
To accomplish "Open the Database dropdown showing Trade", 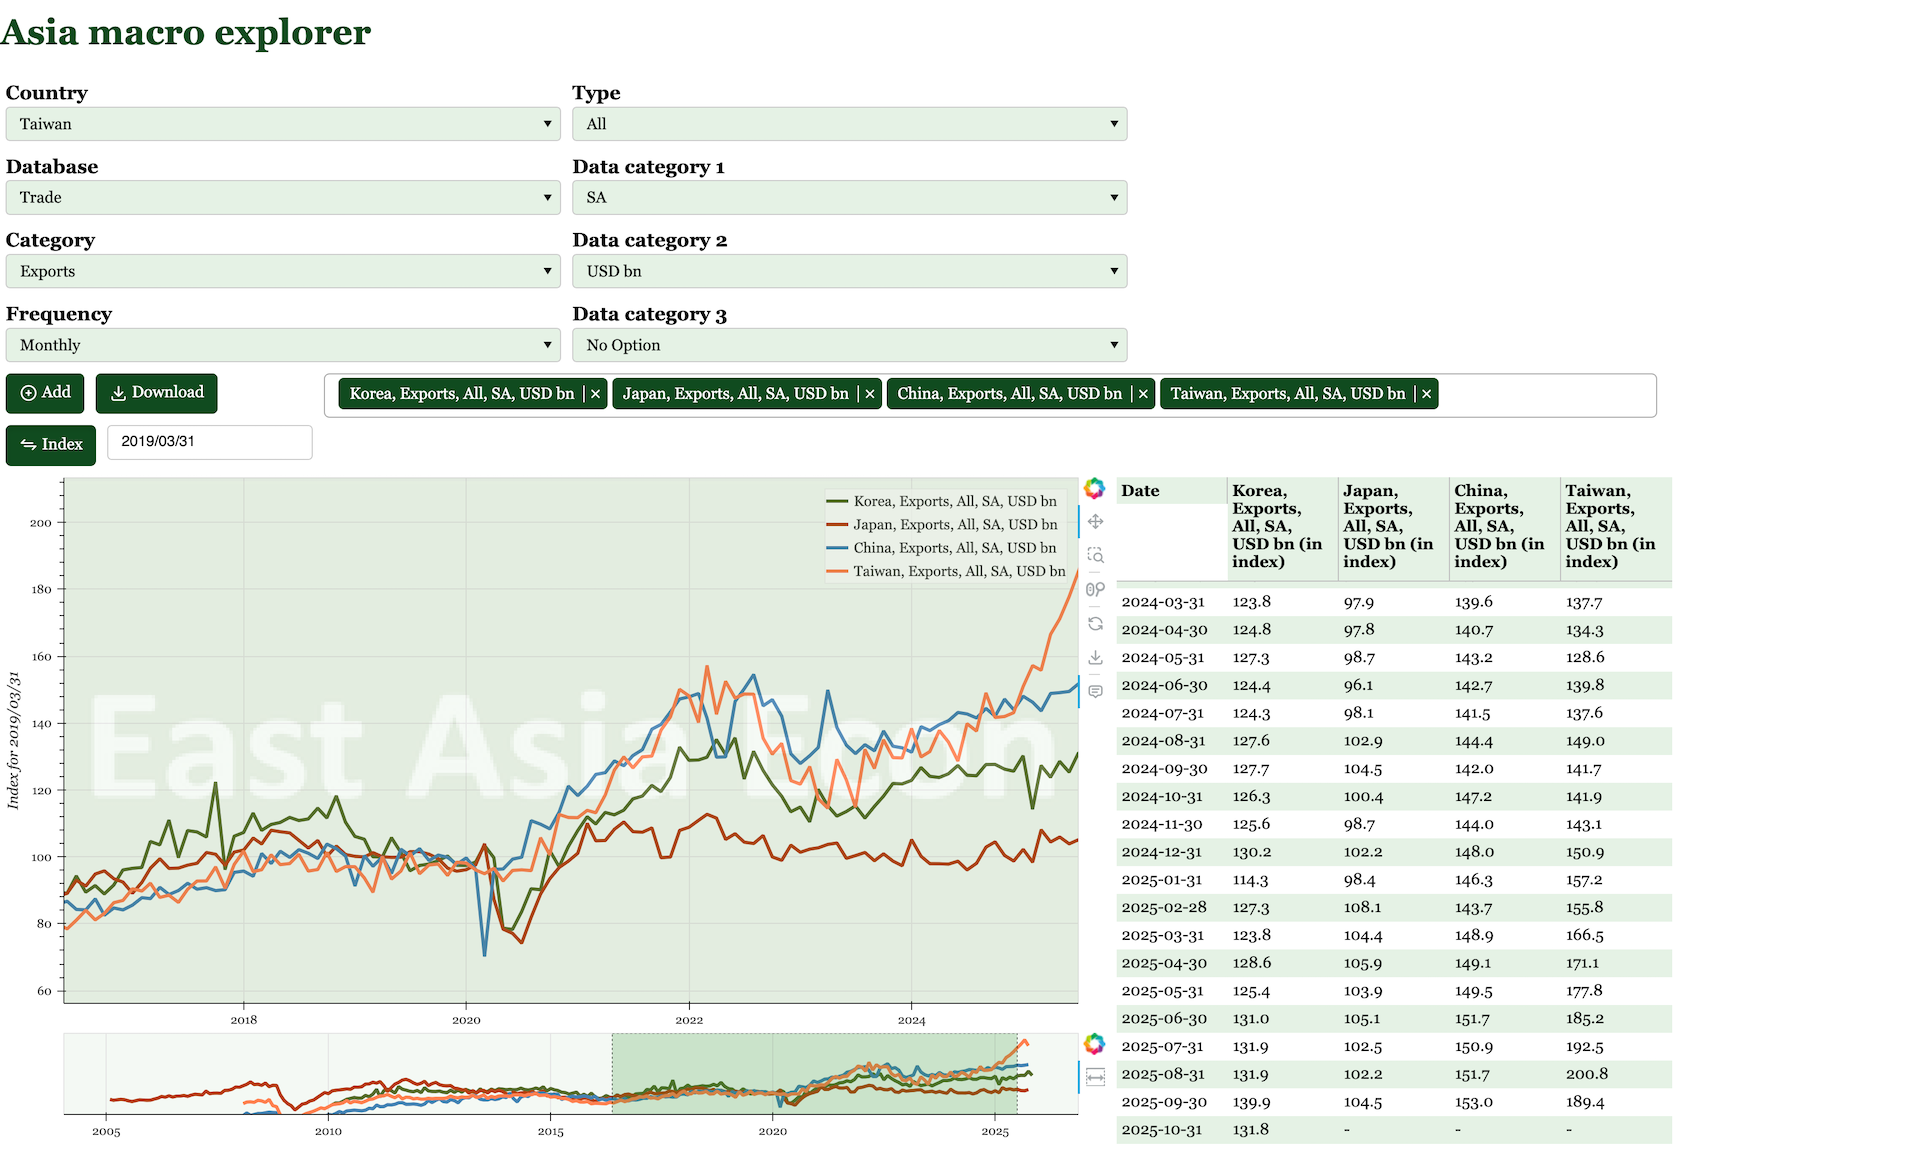I will click(x=283, y=198).
